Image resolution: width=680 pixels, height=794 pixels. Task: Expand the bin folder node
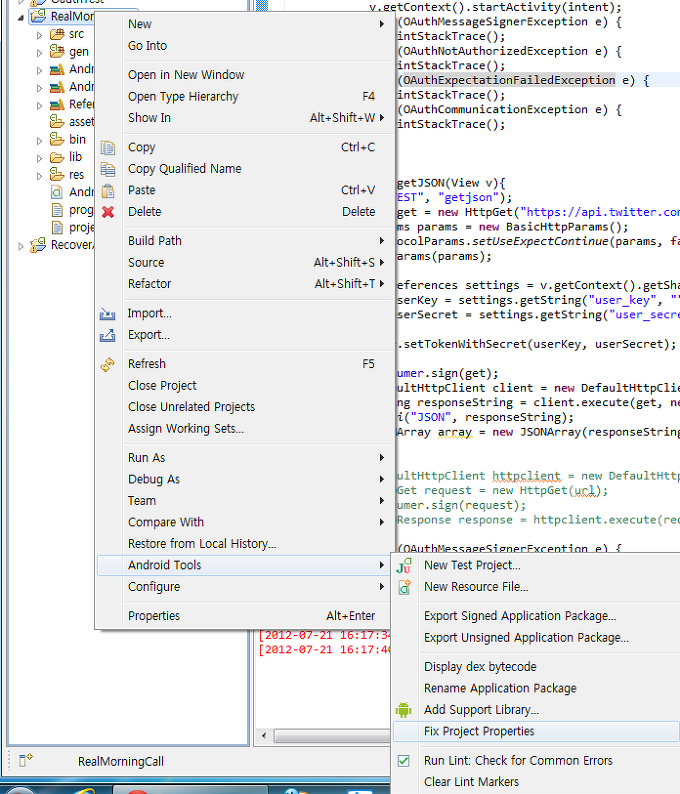[39, 140]
